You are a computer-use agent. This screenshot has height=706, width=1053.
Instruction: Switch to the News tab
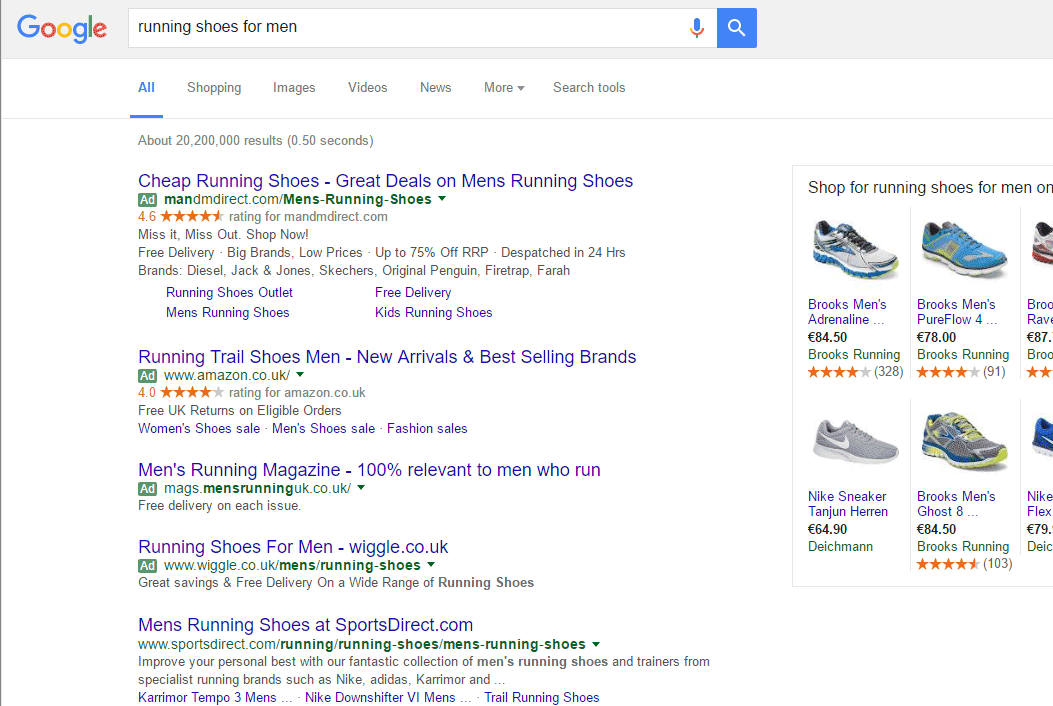[435, 87]
